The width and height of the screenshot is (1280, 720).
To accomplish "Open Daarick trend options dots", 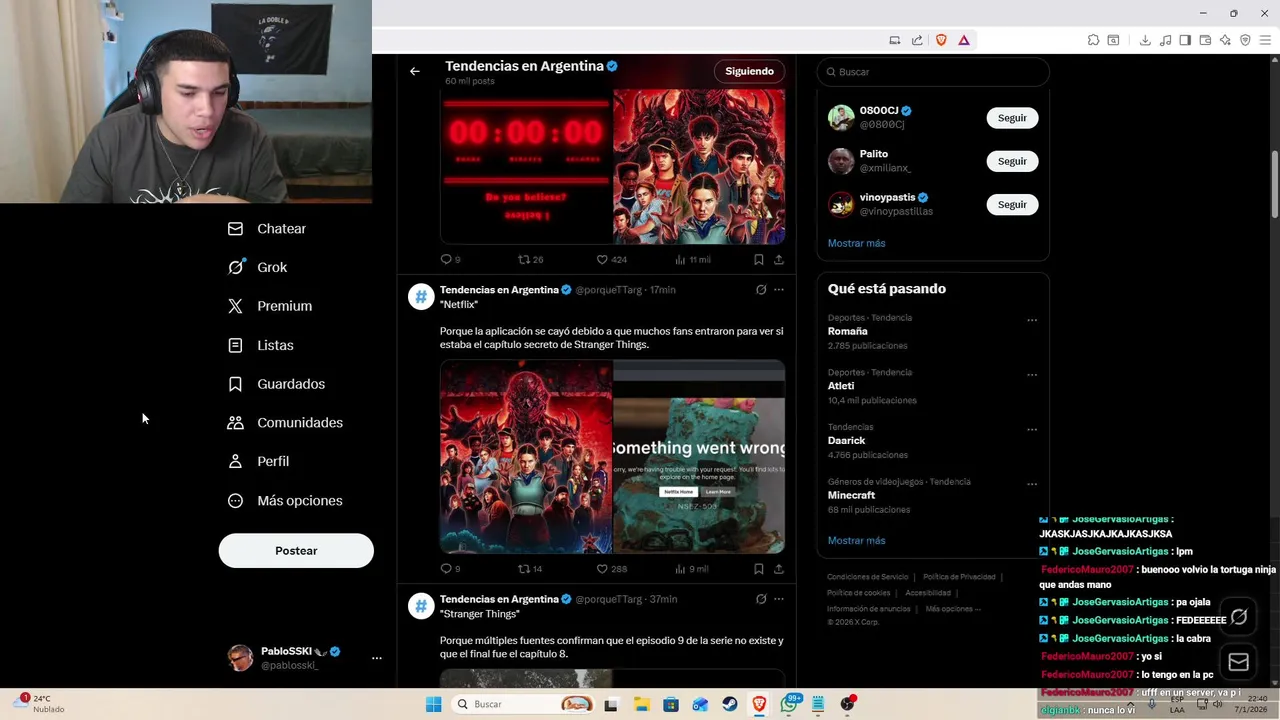I will pos(1032,430).
